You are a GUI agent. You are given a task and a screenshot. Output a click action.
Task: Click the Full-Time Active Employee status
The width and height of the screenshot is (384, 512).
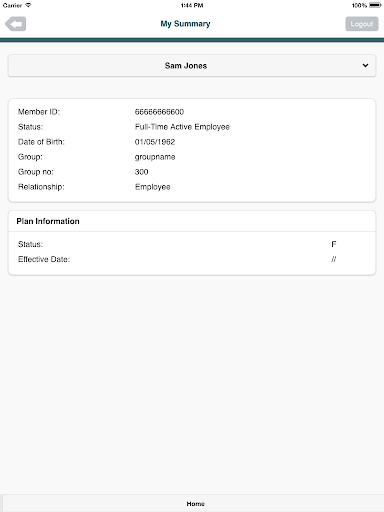click(x=182, y=127)
